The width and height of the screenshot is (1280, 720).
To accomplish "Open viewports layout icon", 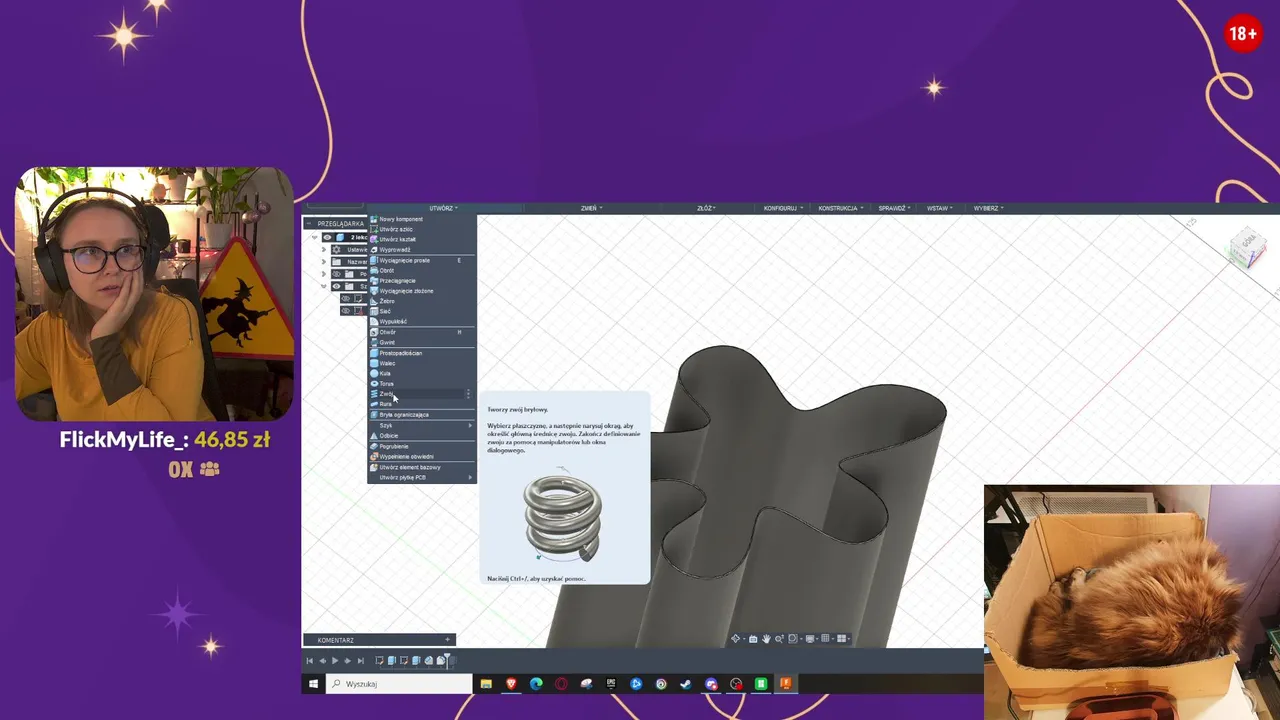I will (x=843, y=638).
